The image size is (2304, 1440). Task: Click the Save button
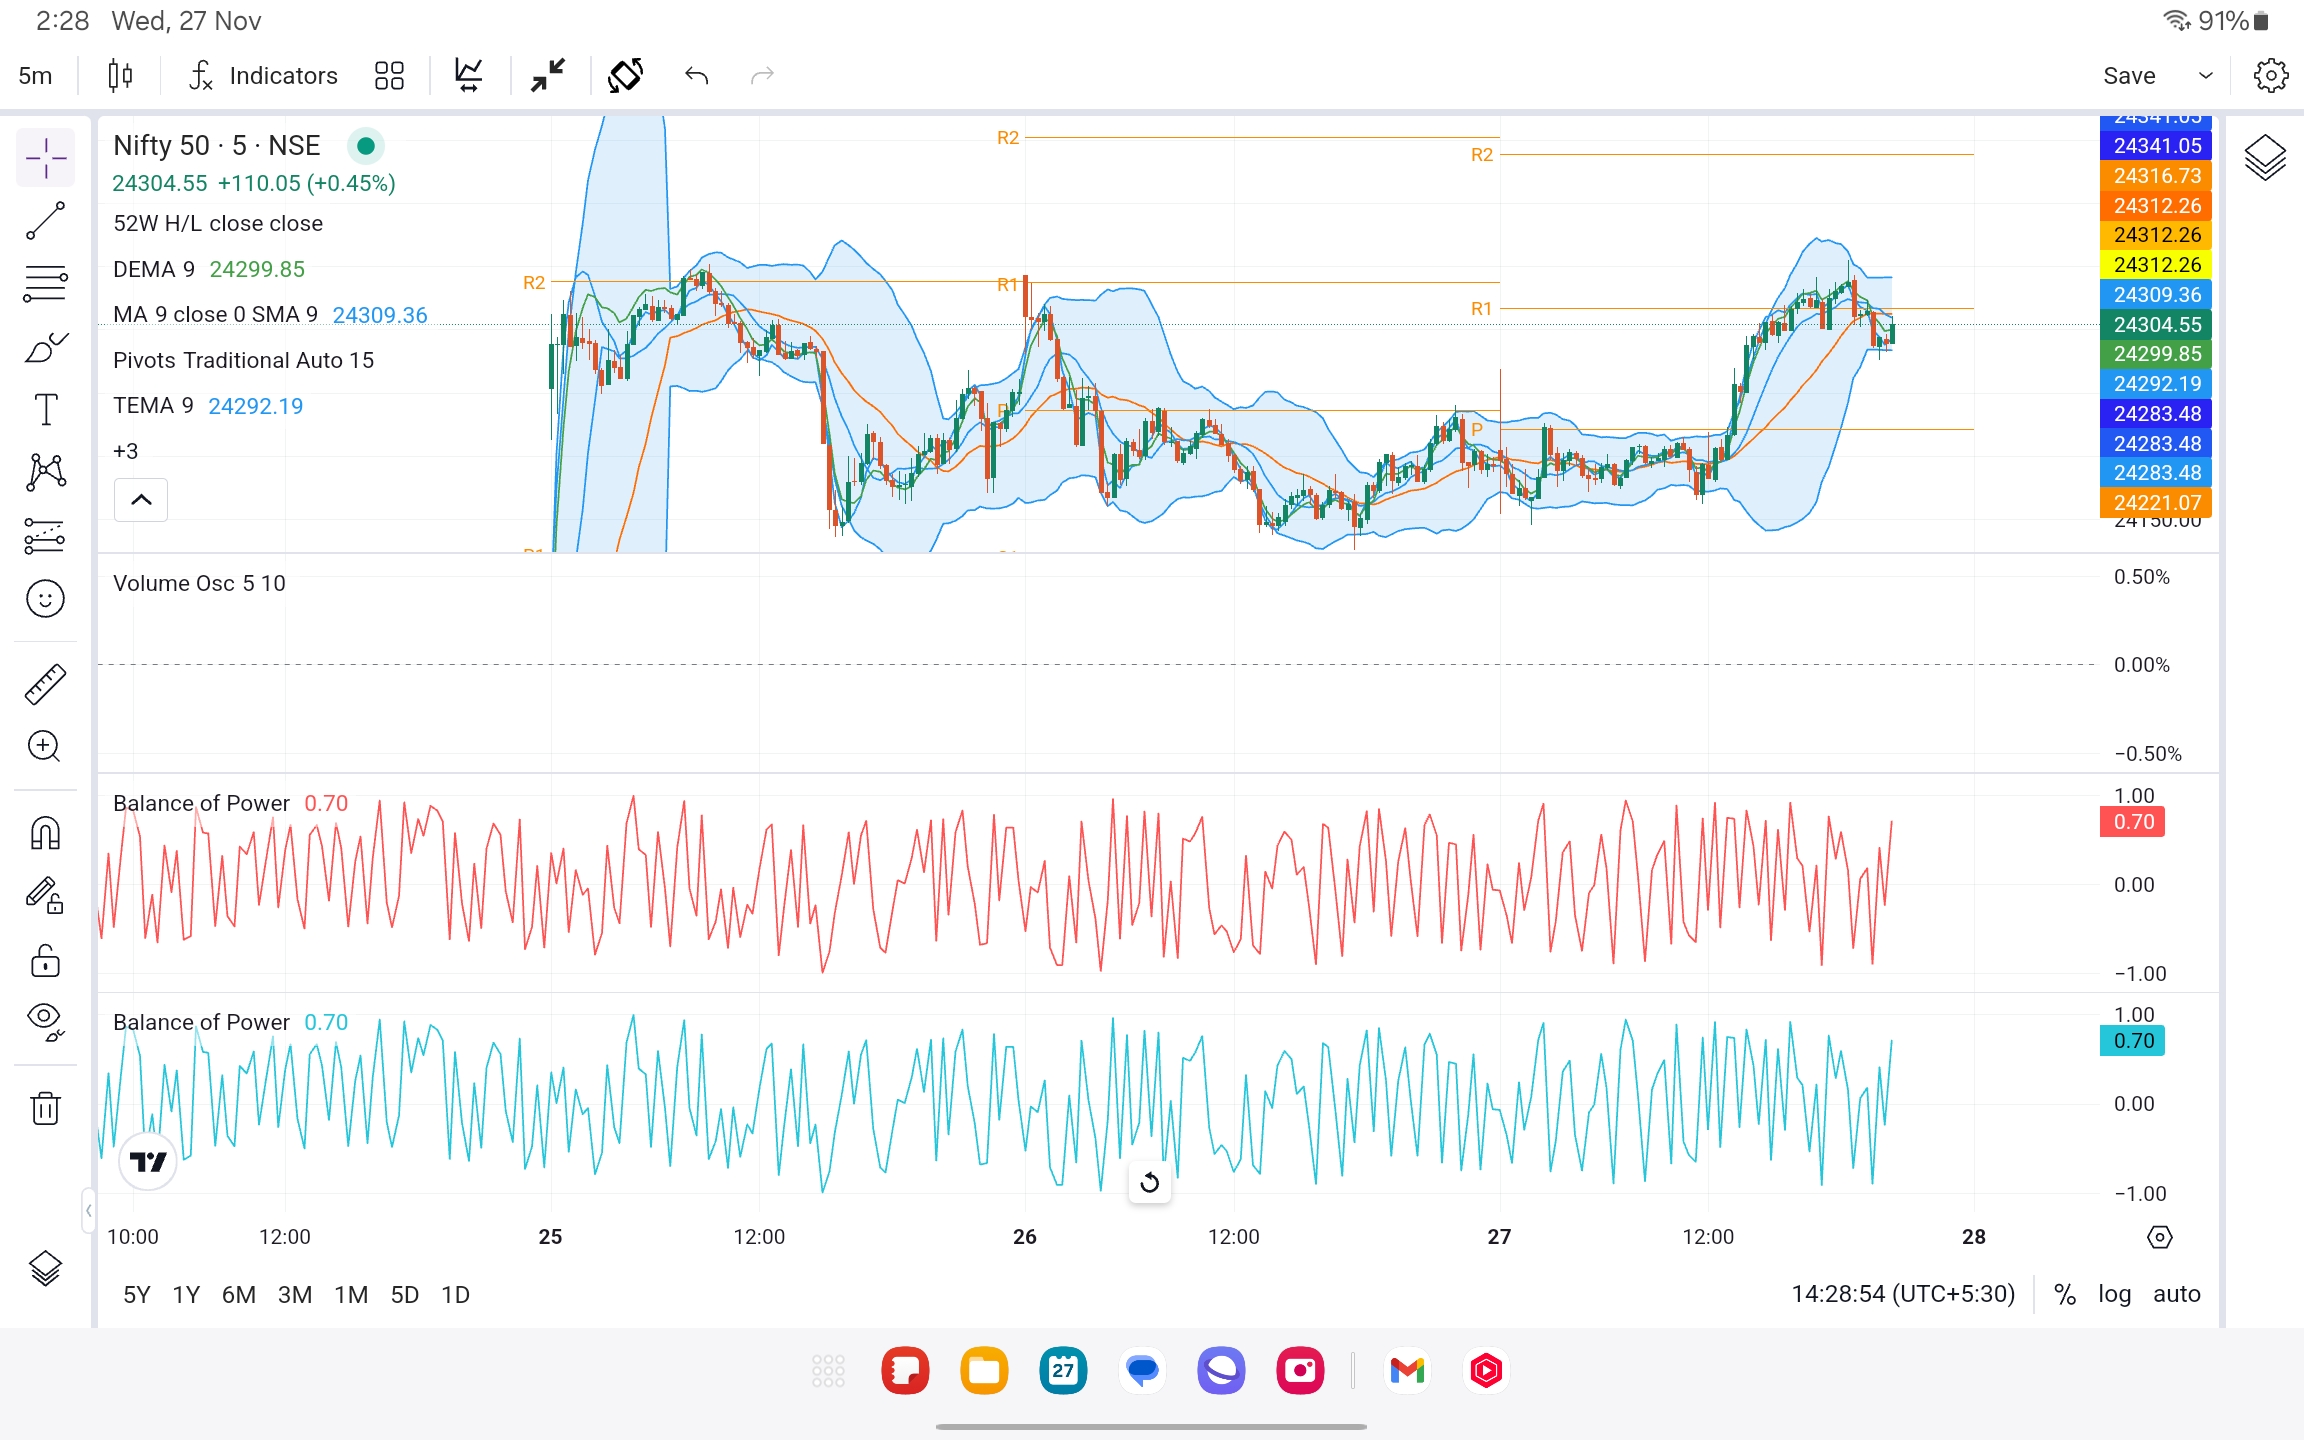[x=2129, y=75]
